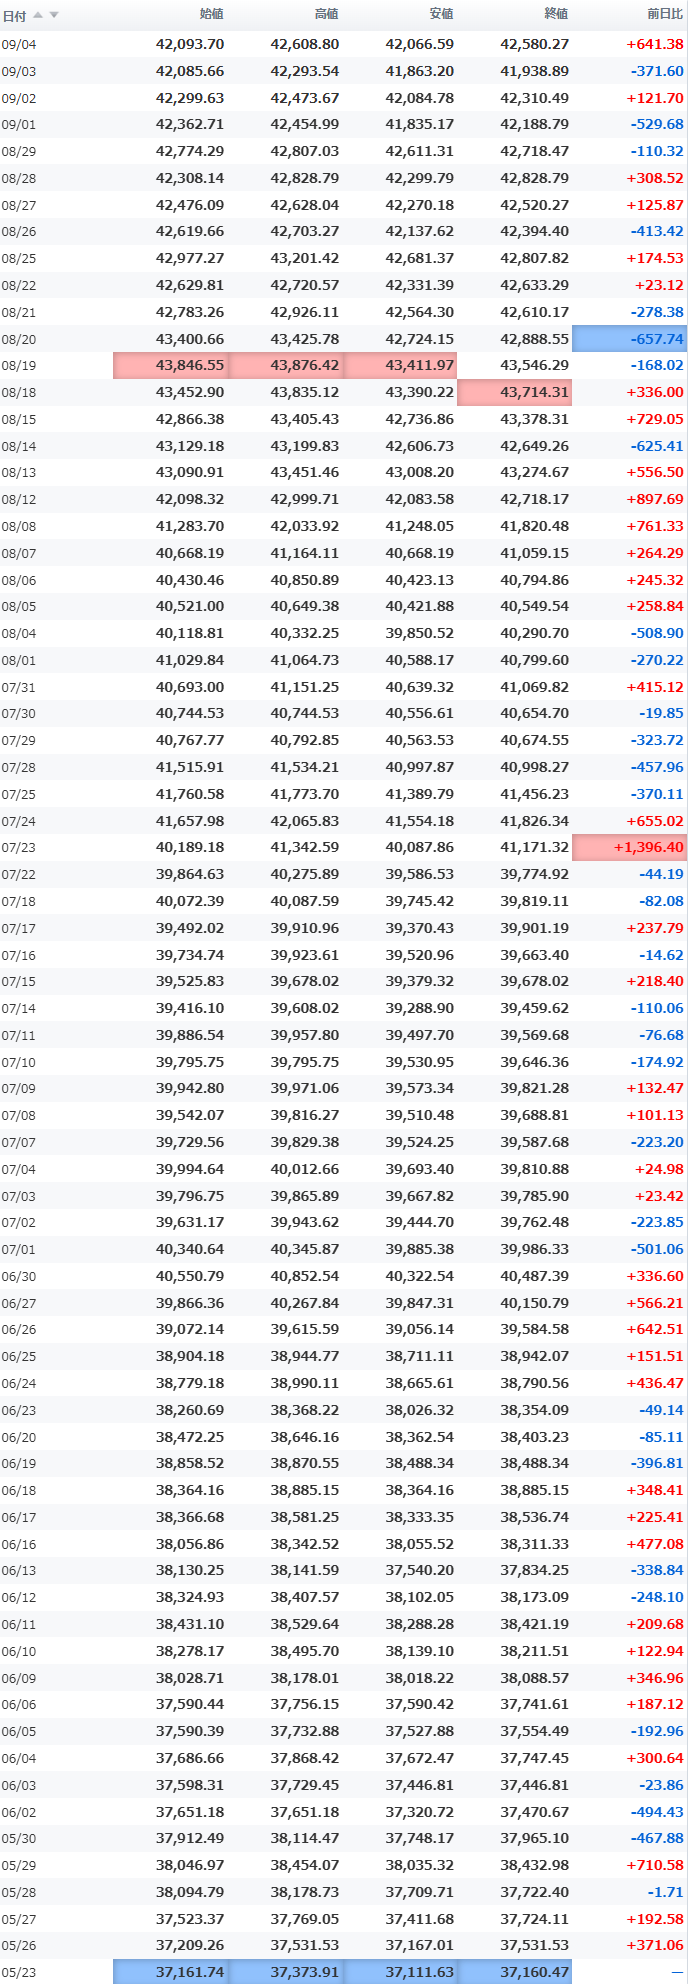Click the +336.60 change value
Screen dimensions: 689x1984
coord(655,1277)
